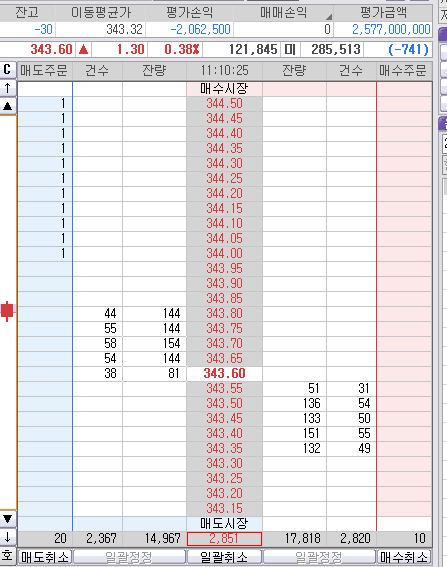This screenshot has width=447, height=567.
Task: Click the 매도주문 column header
Action: (x=44, y=70)
